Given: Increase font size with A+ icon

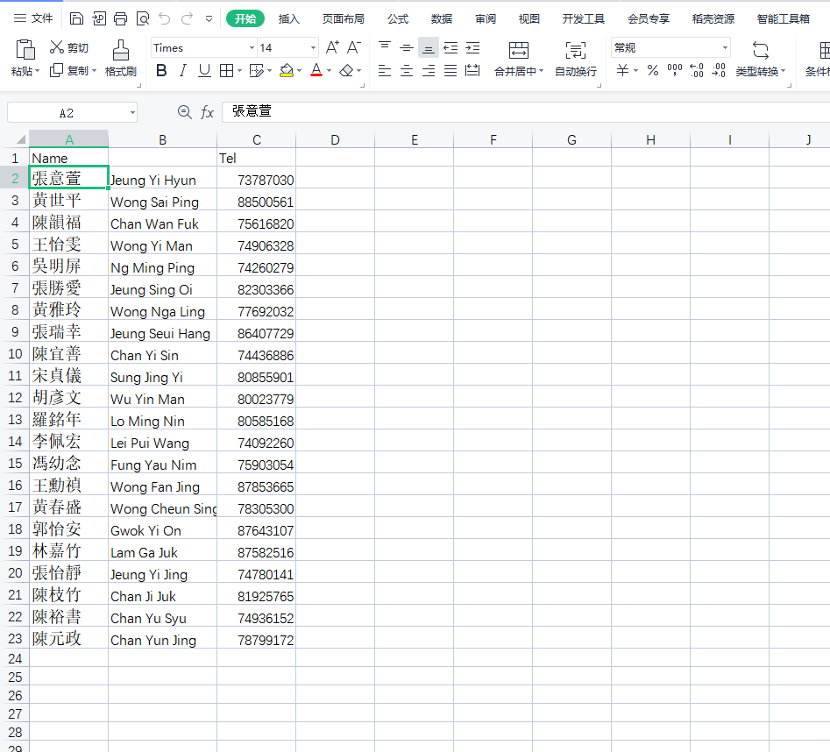Looking at the screenshot, I should click(x=332, y=48).
